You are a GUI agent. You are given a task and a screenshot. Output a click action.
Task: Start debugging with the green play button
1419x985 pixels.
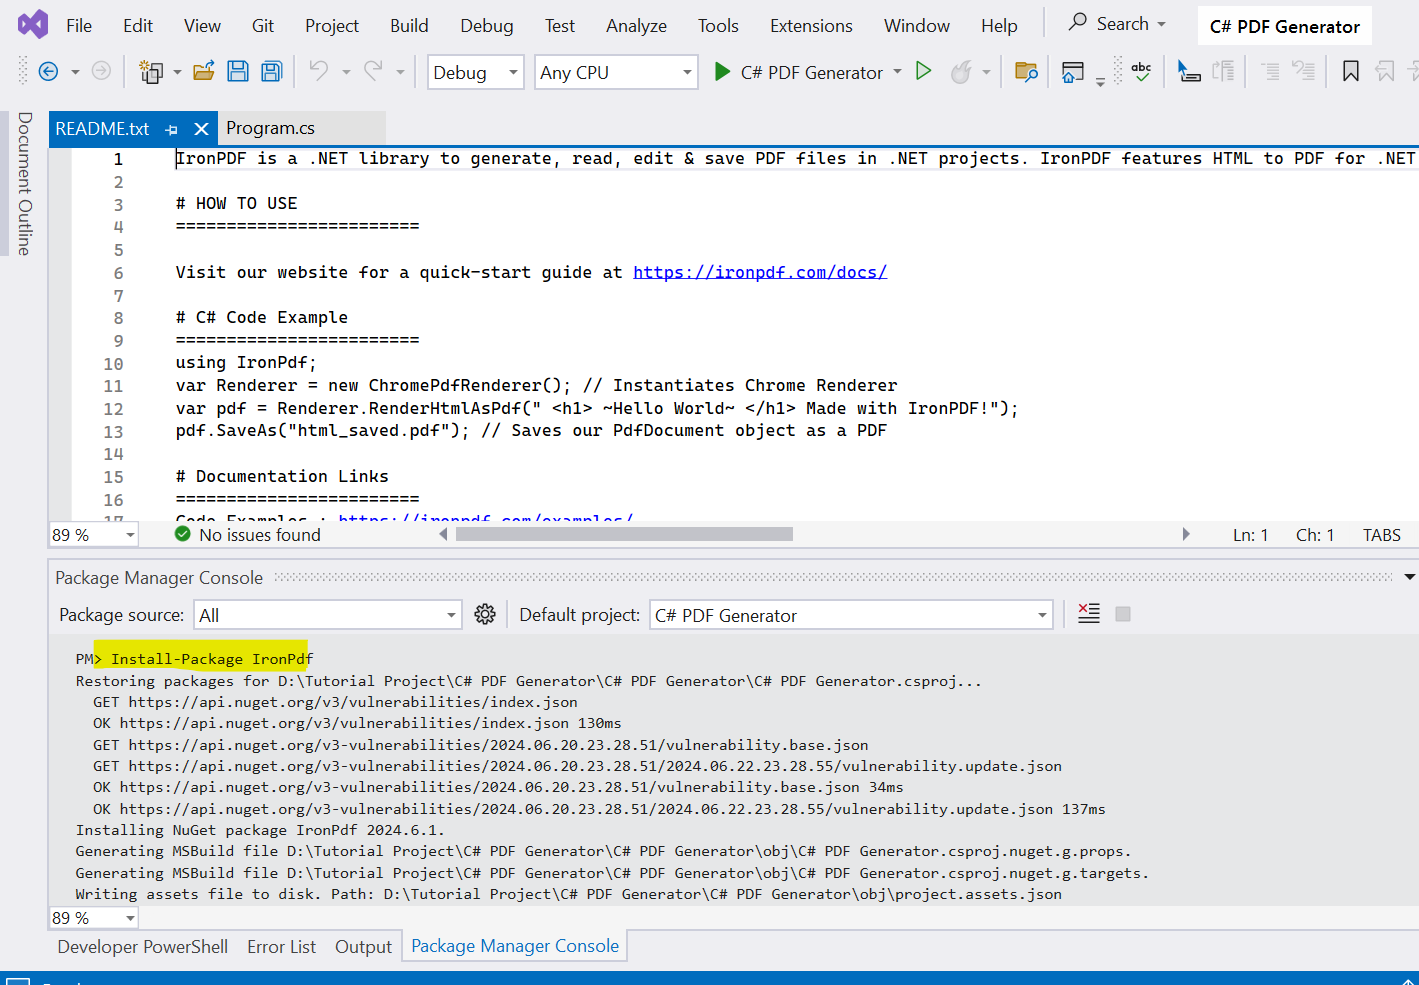(722, 71)
